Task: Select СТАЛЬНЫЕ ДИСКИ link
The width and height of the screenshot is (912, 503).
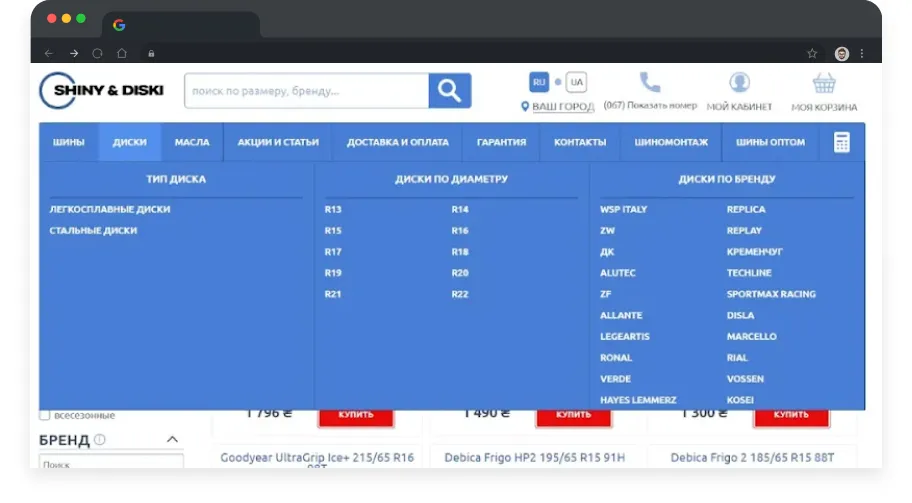Action: click(x=93, y=231)
